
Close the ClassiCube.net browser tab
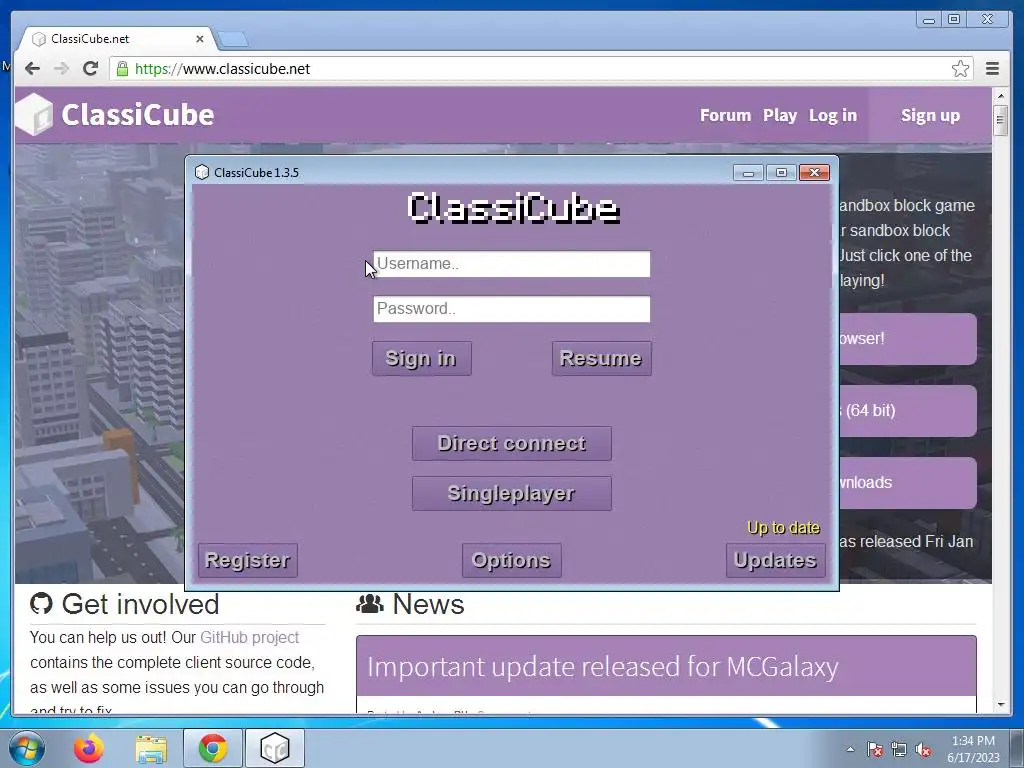(200, 39)
